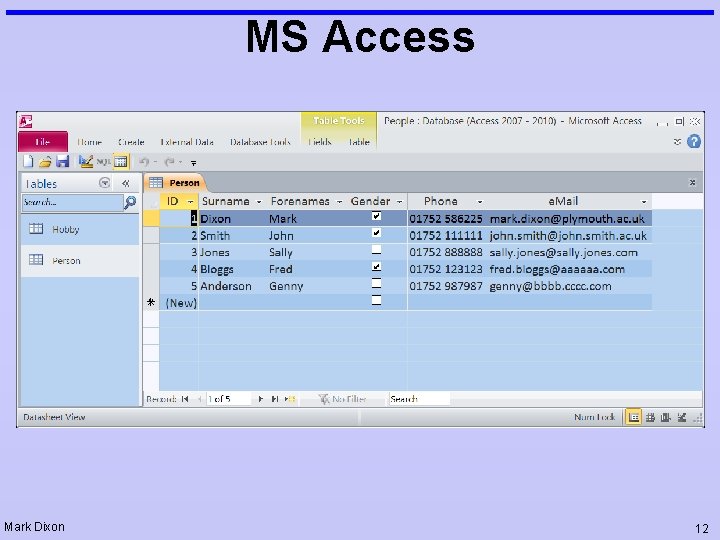Create a new blank record in navigator

[290, 399]
